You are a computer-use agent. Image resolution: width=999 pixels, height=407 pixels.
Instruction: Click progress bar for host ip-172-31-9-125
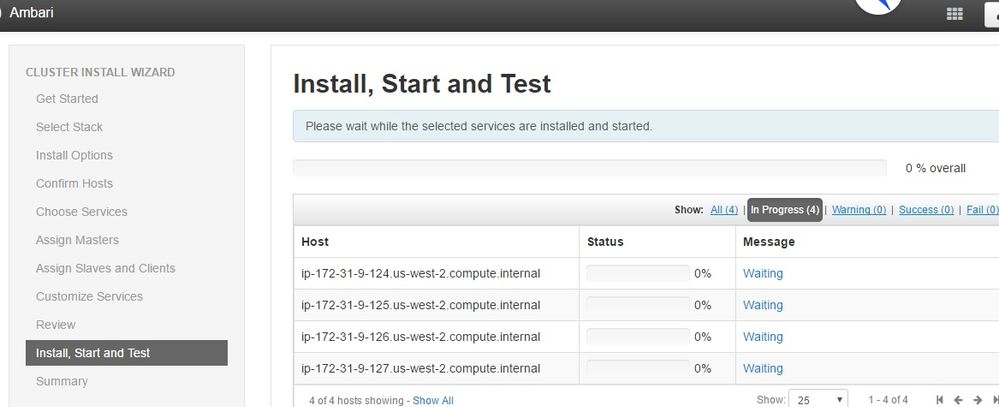(637, 305)
